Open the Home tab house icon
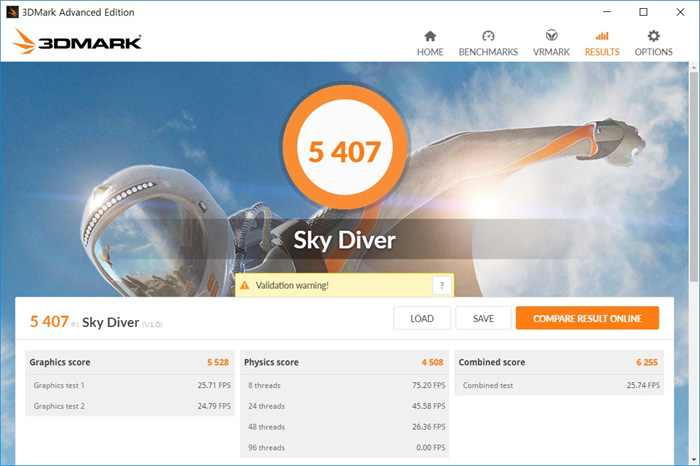 point(430,36)
